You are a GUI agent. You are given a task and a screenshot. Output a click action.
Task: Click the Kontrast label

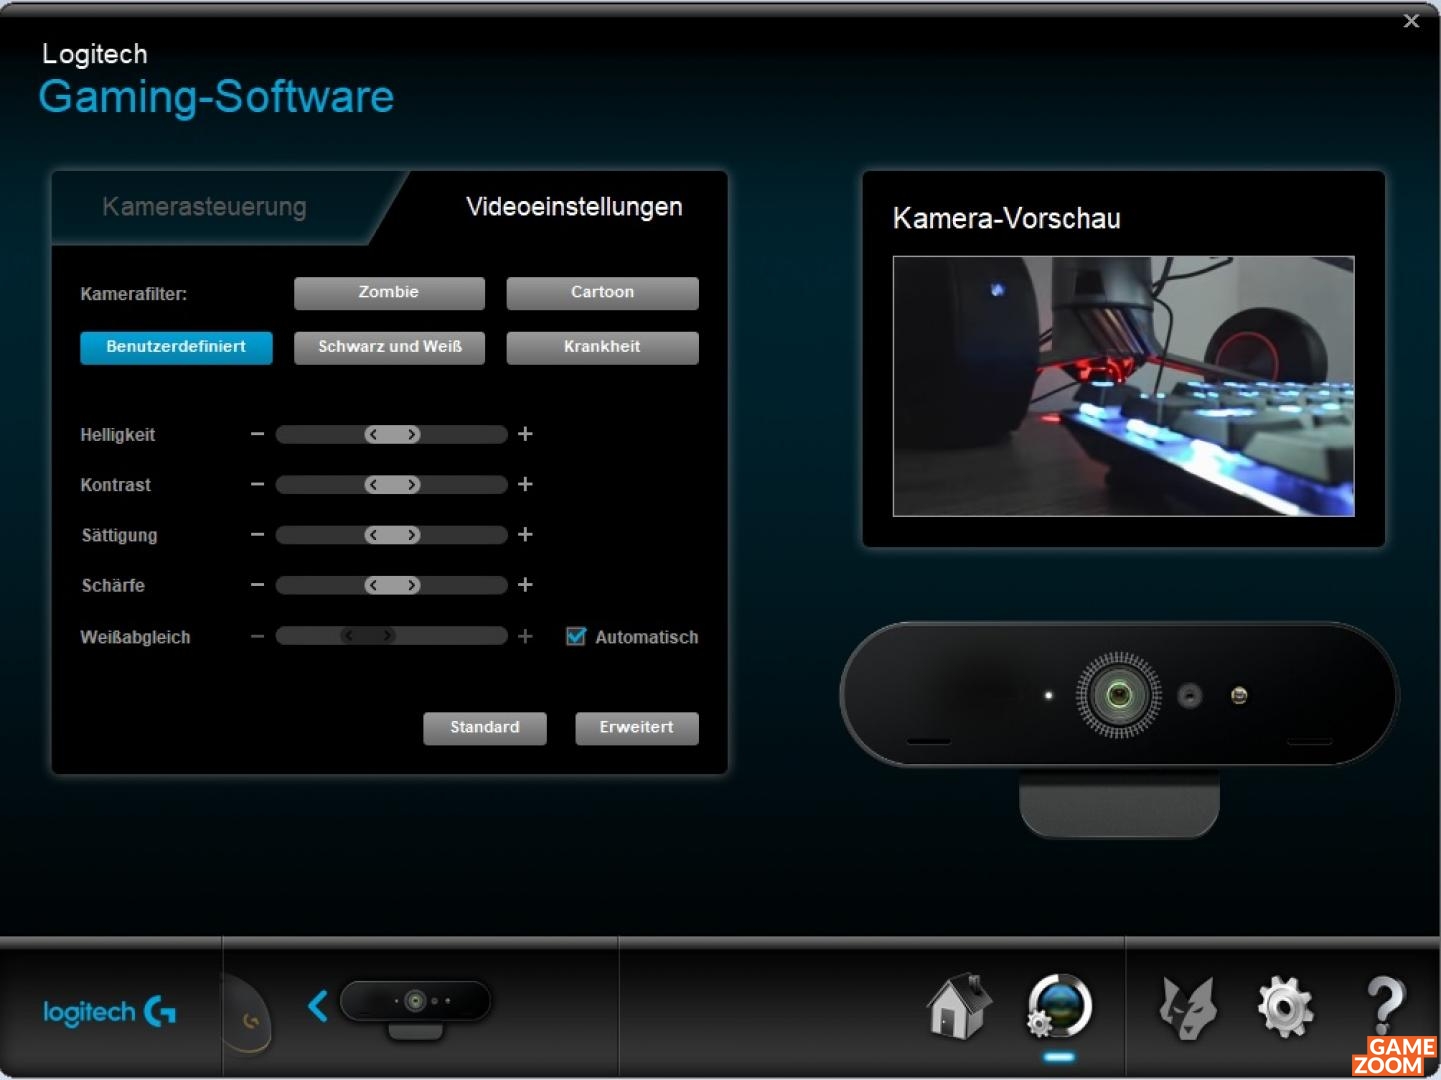coord(116,485)
